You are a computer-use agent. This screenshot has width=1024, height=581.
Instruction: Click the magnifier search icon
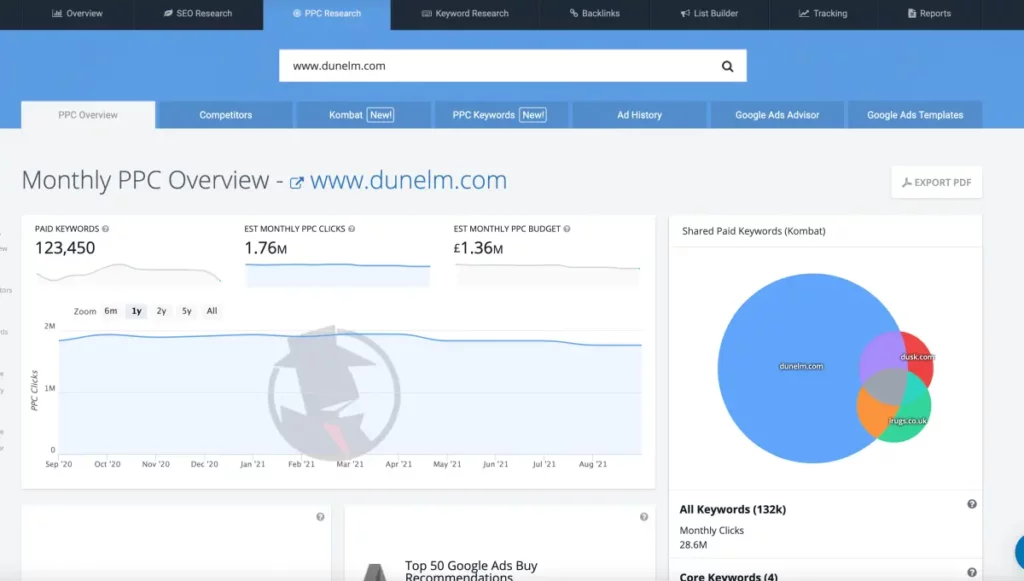point(728,66)
